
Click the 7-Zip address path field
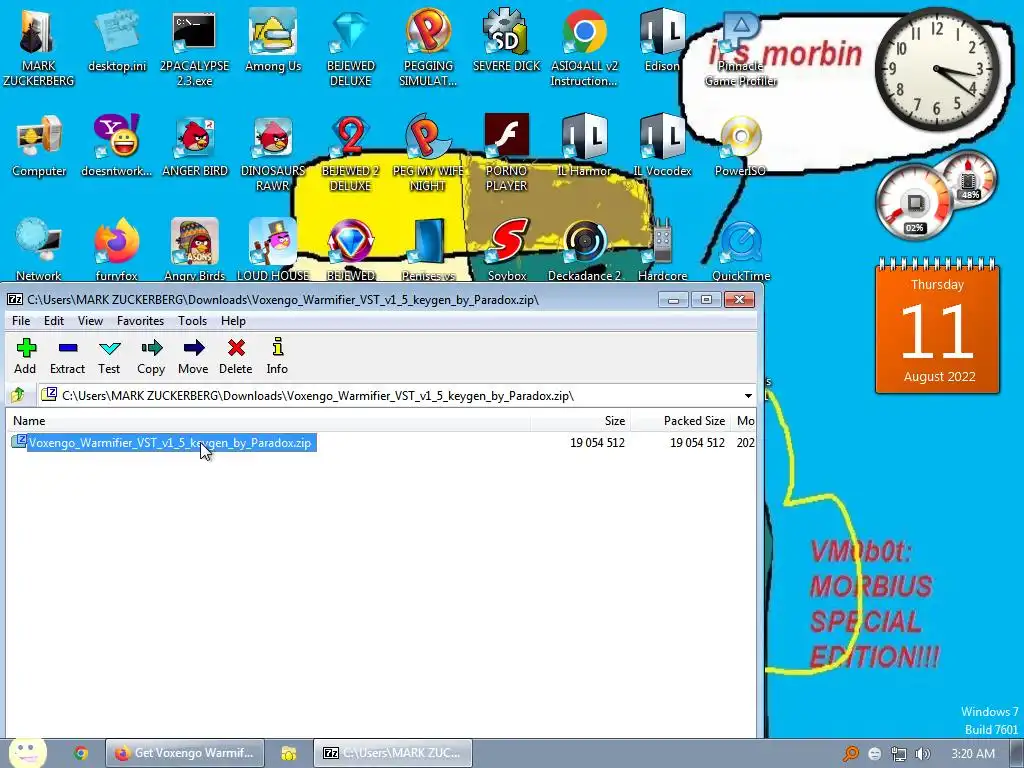[x=390, y=396]
